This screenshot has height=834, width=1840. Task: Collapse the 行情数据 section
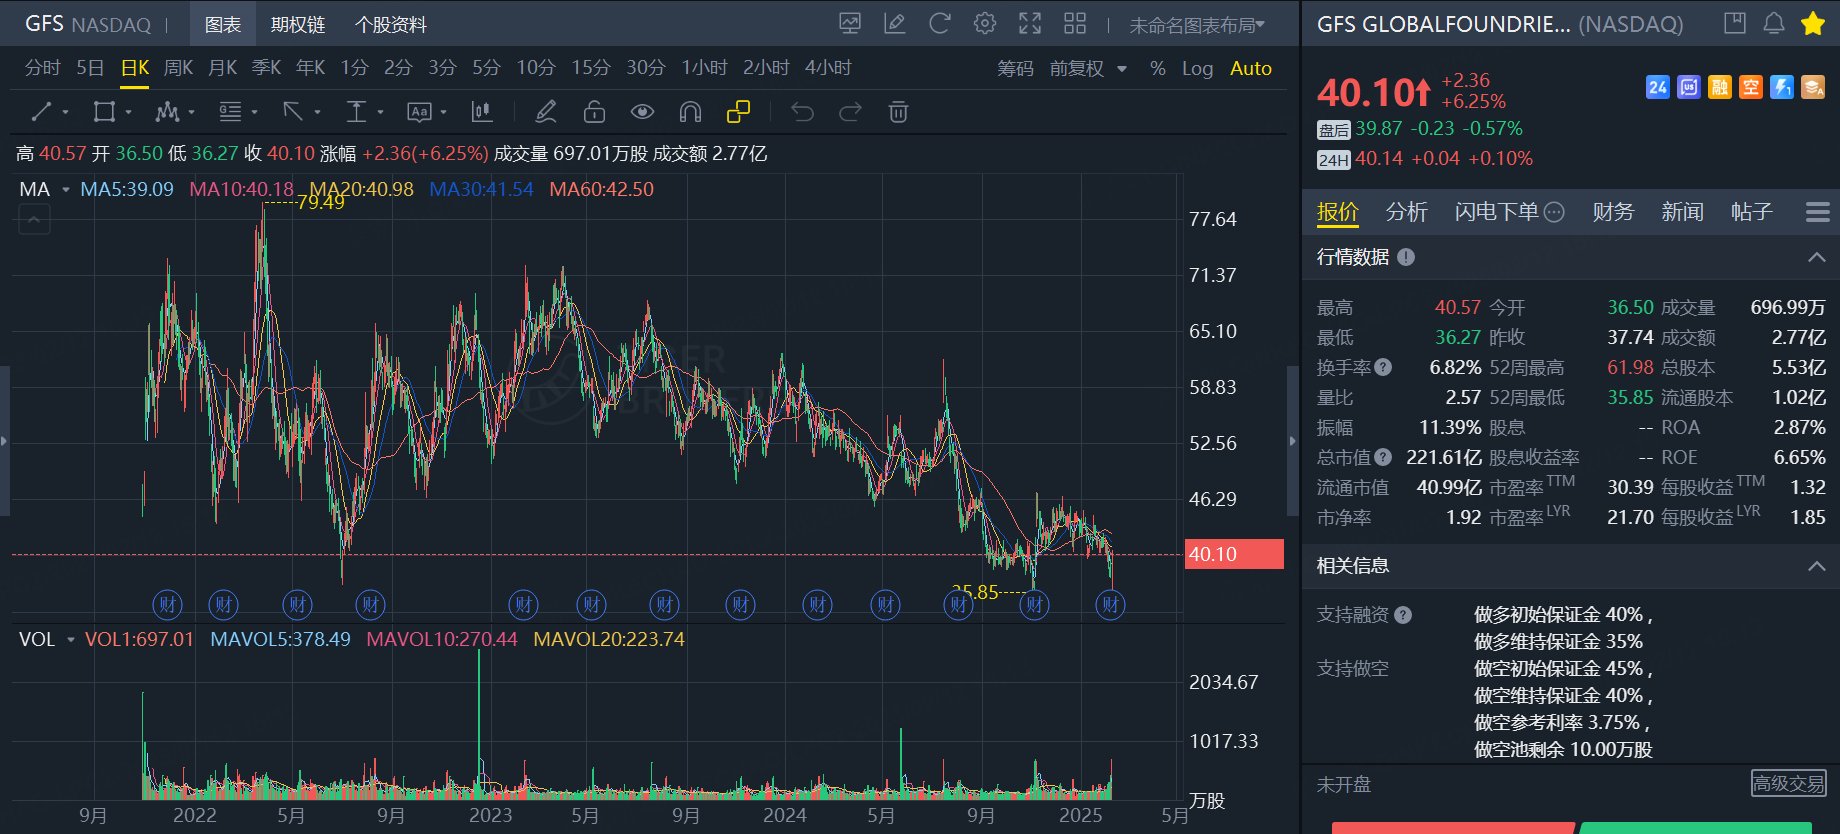coord(1816,257)
